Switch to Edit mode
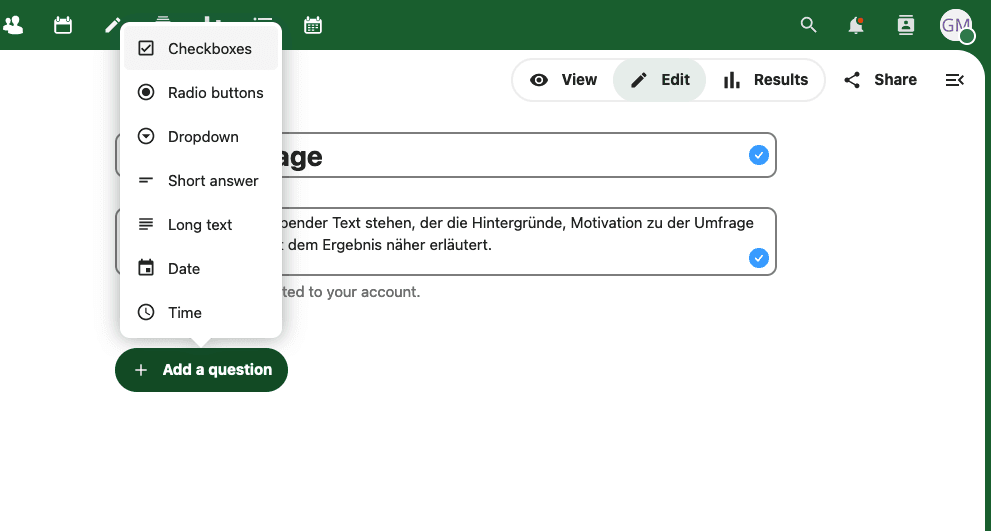The height and width of the screenshot is (531, 991). 660,80
